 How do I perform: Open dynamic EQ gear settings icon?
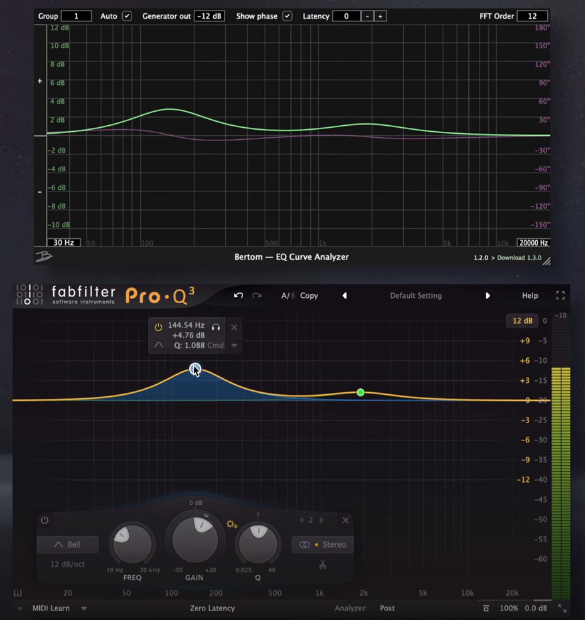232,524
